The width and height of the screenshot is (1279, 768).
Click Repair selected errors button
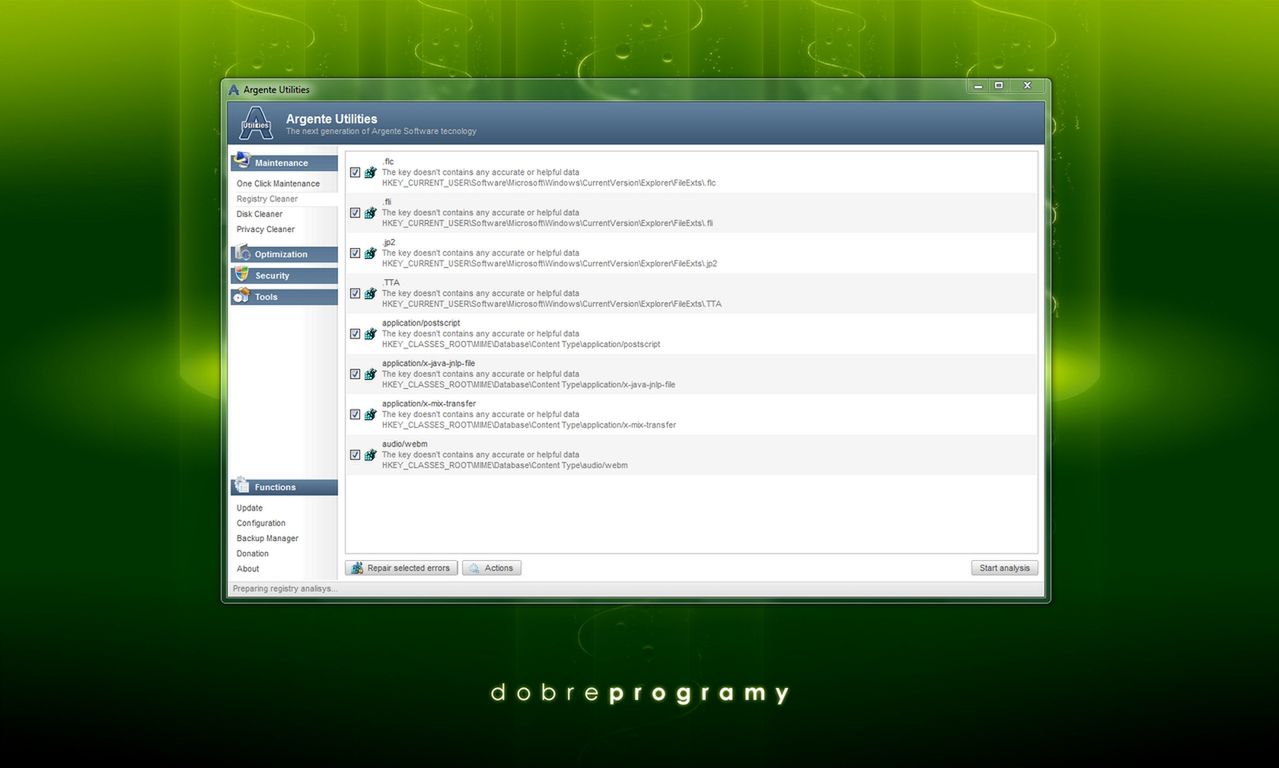[x=401, y=568]
